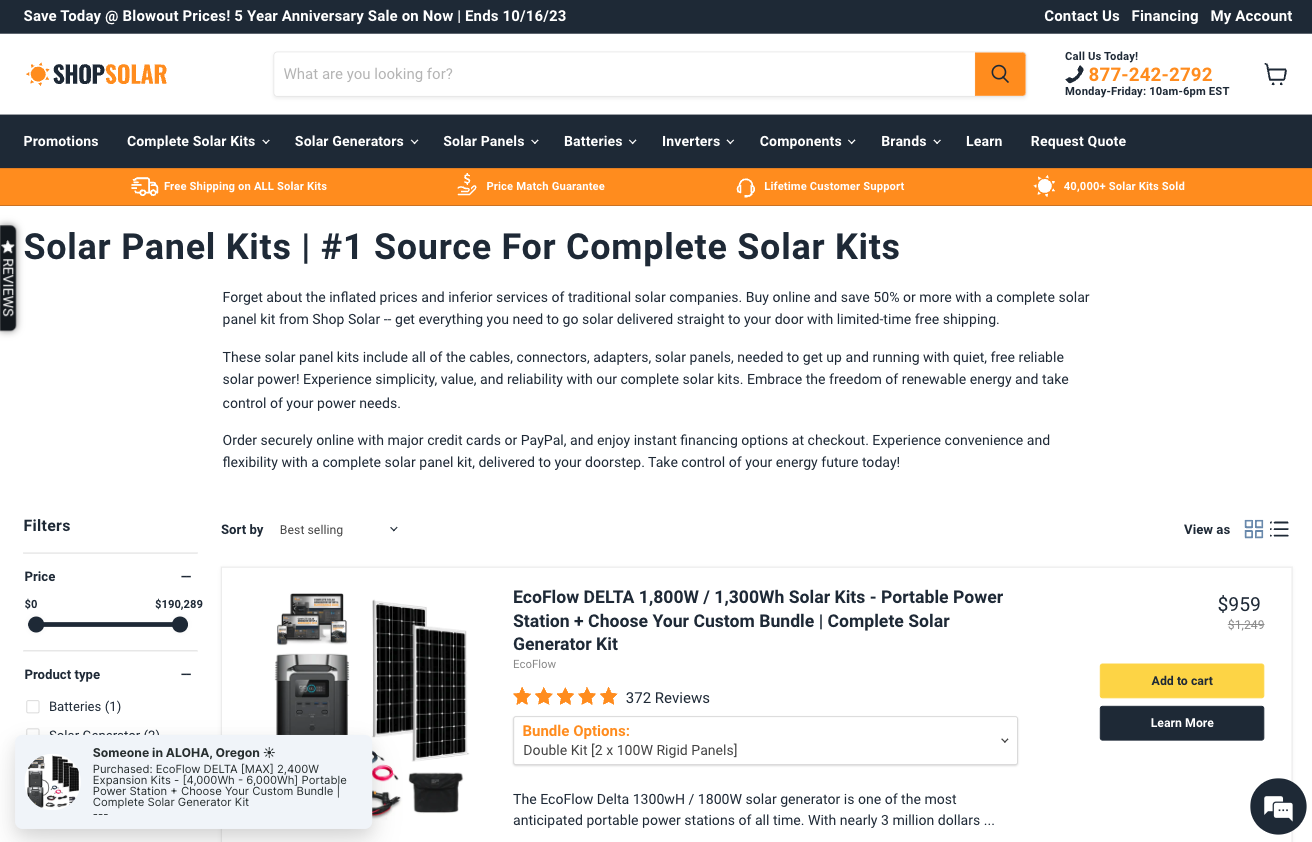Check the Batteries product type filter
1312x842 pixels.
pyautogui.click(x=33, y=706)
